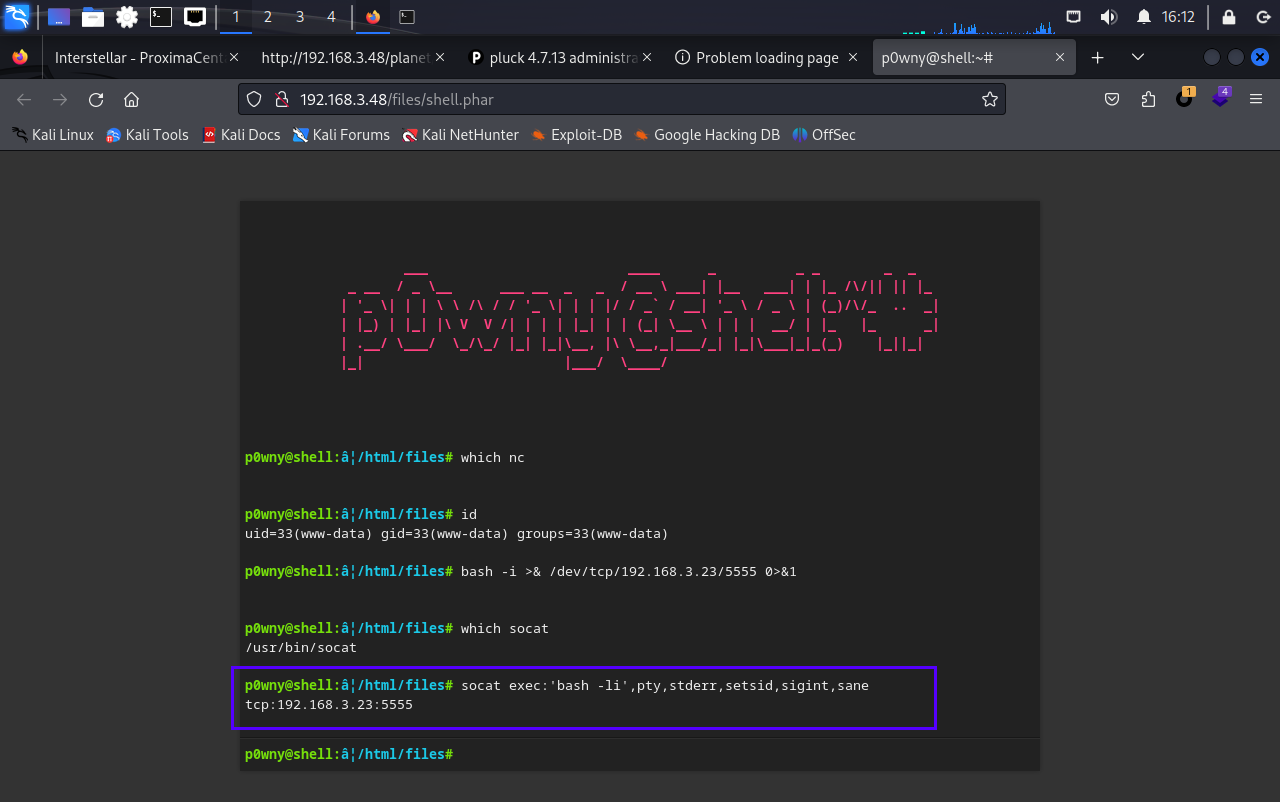Open the notifications bell in the tray
This screenshot has width=1280, height=802.
[1144, 17]
